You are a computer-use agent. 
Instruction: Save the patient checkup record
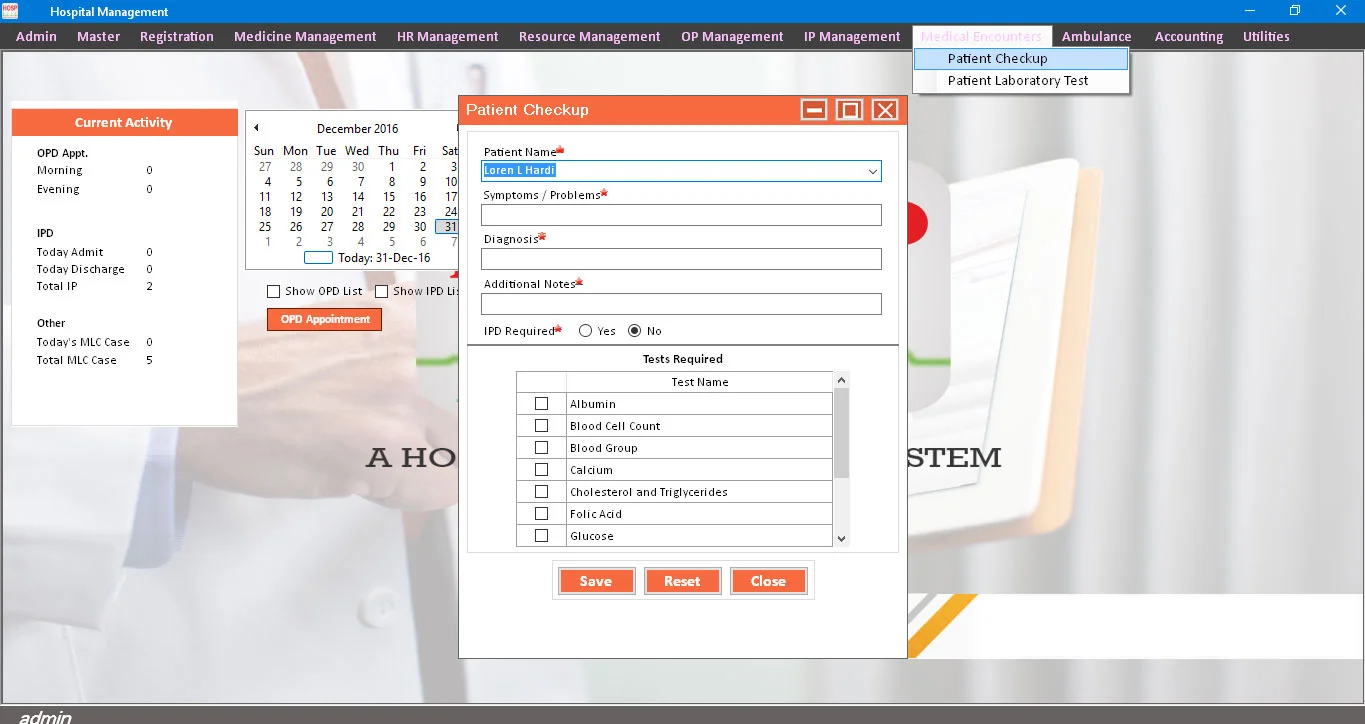pos(596,581)
